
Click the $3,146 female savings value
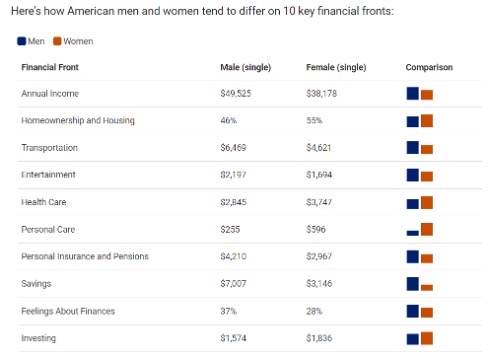(x=319, y=284)
